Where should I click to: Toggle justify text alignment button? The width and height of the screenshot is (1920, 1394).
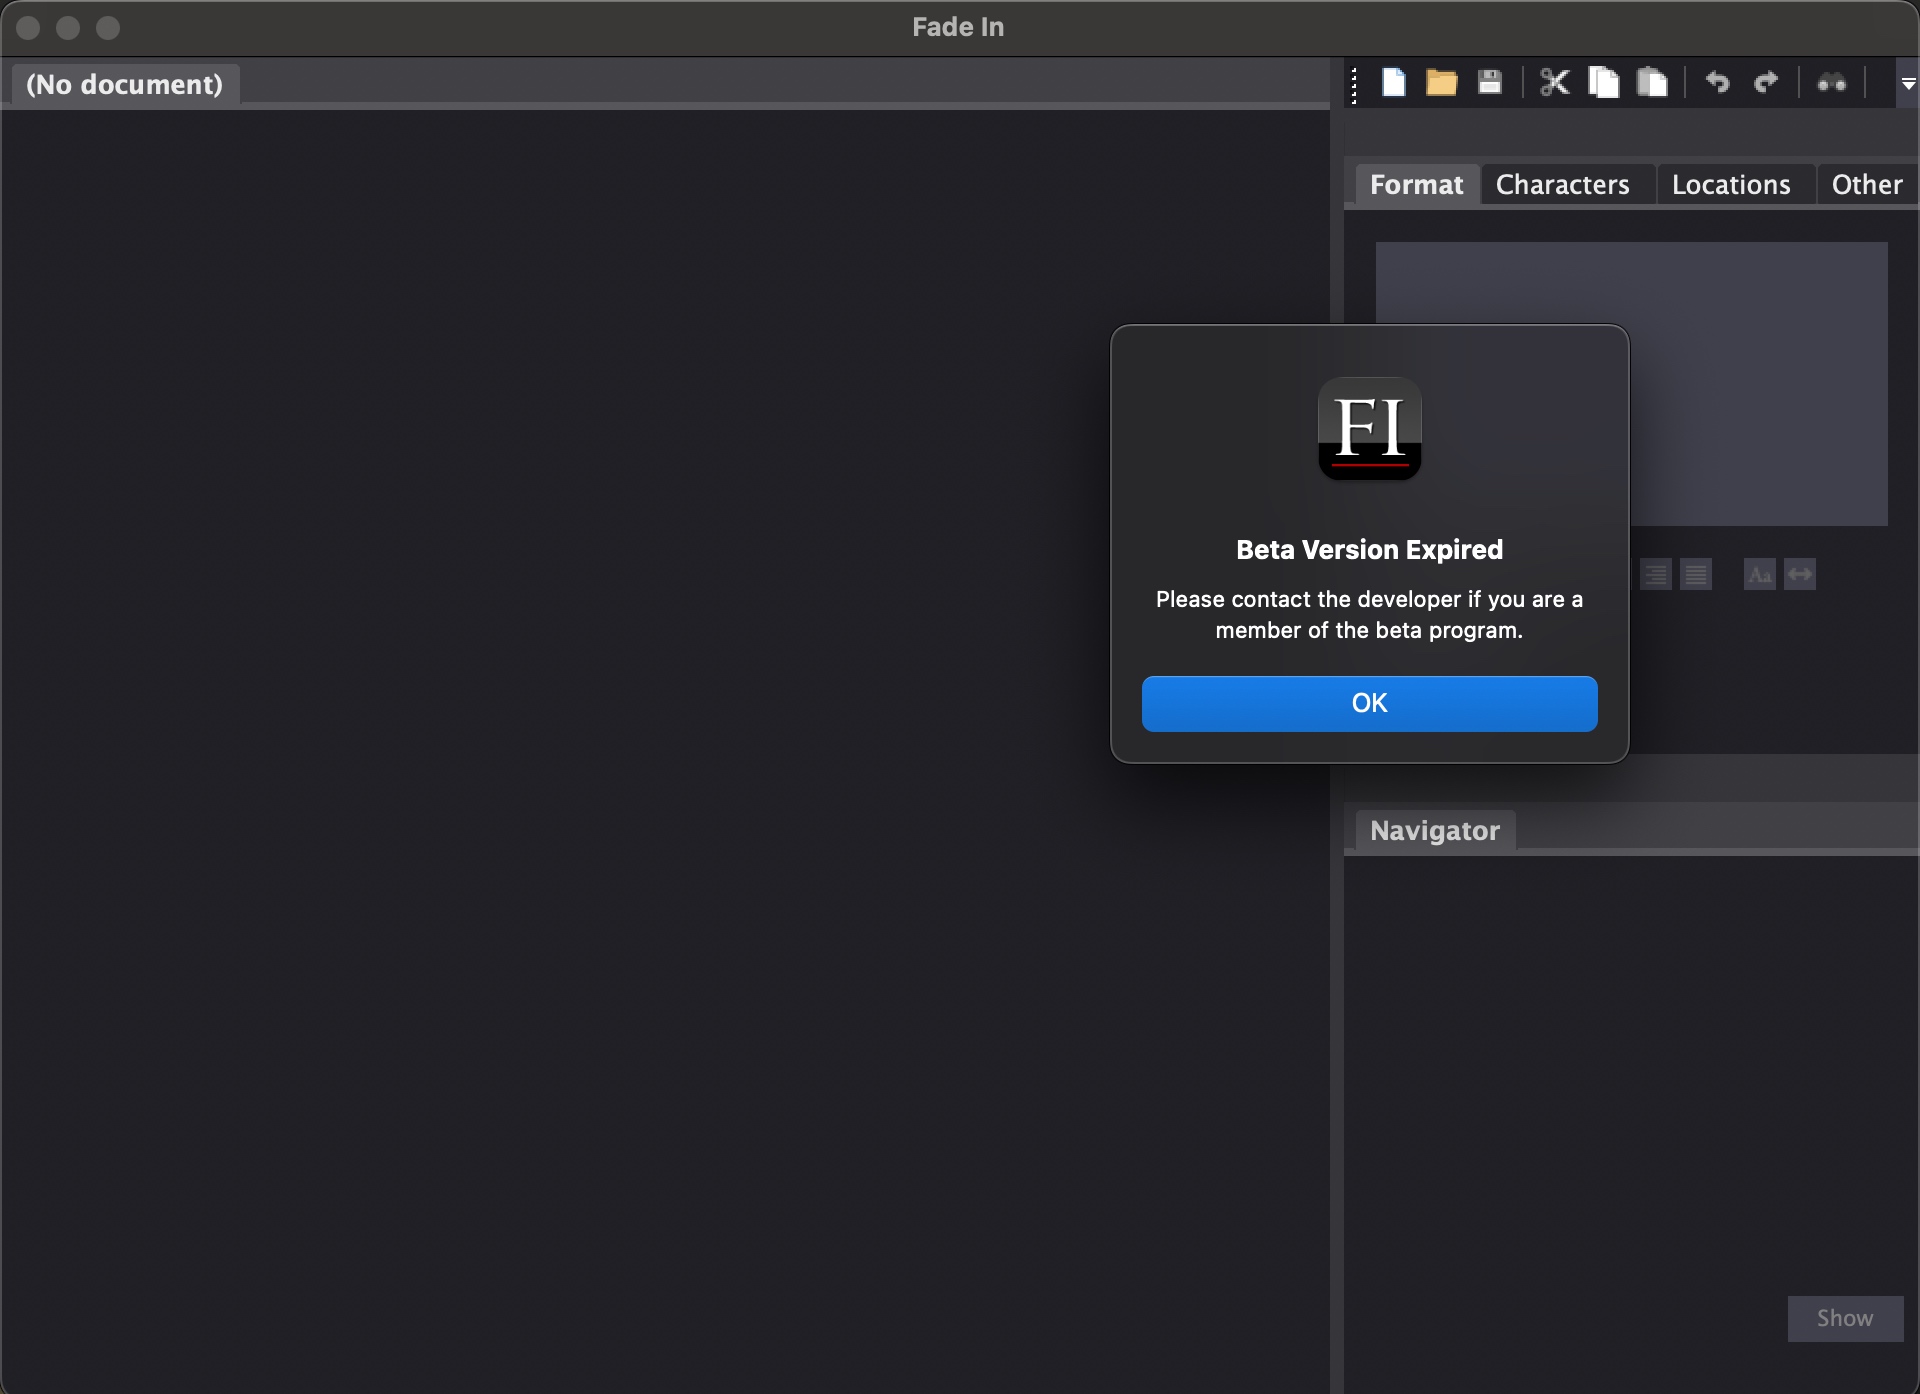pyautogui.click(x=1696, y=575)
